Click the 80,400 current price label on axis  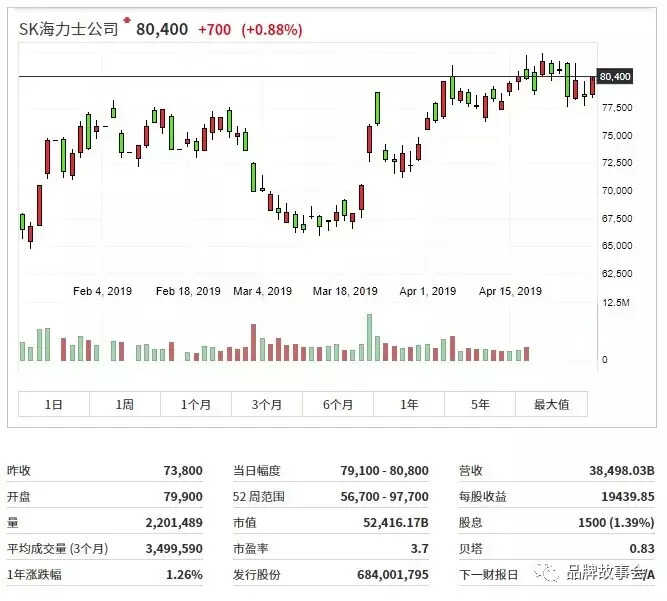click(615, 77)
